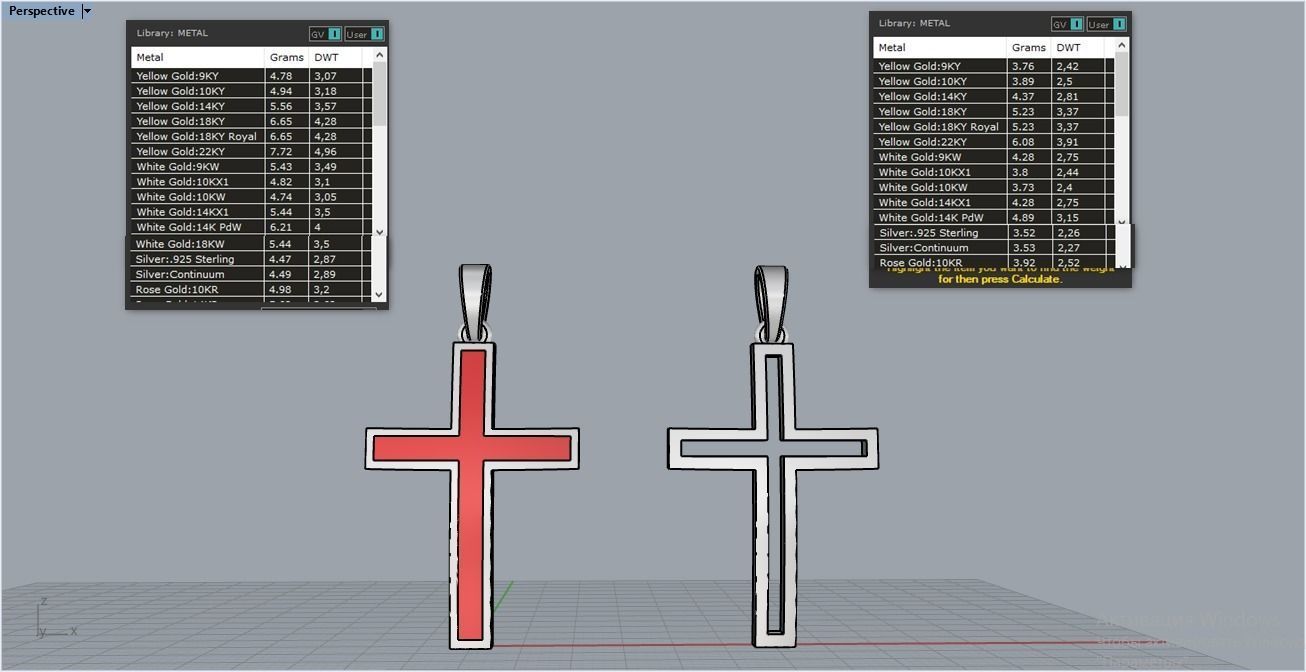Click the scroll-up arrow in the left metal list
This screenshot has width=1306, height=672.
click(x=379, y=55)
